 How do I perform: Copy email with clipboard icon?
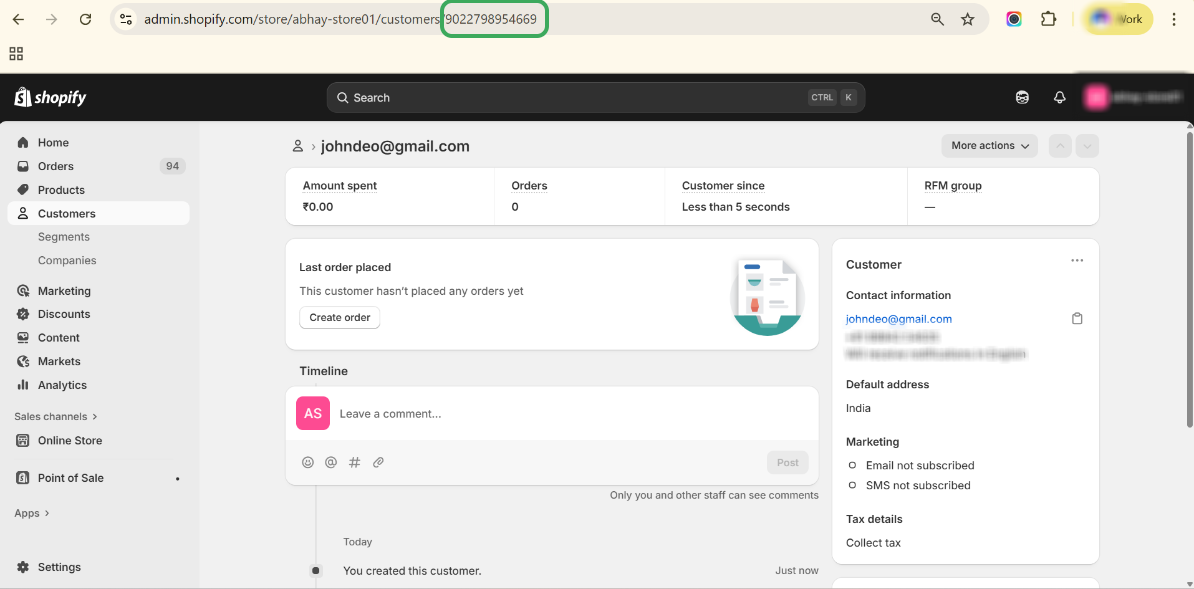1077,319
